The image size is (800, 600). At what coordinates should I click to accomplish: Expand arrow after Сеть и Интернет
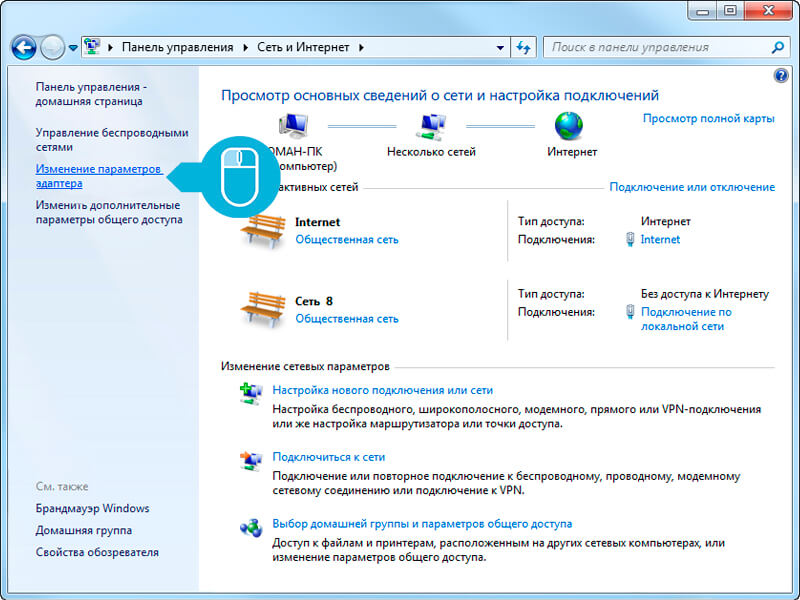tap(361, 47)
